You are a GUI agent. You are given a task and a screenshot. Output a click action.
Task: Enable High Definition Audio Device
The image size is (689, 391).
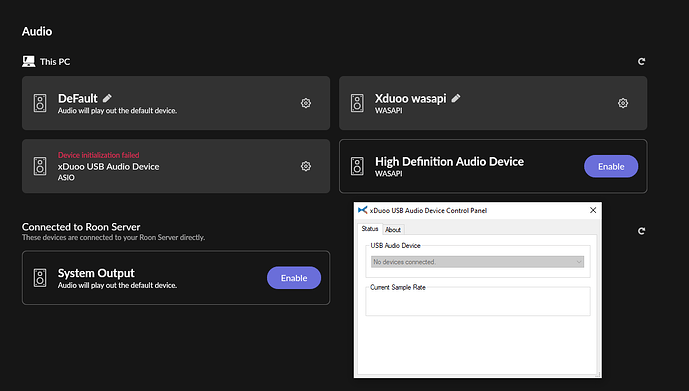[611, 167]
